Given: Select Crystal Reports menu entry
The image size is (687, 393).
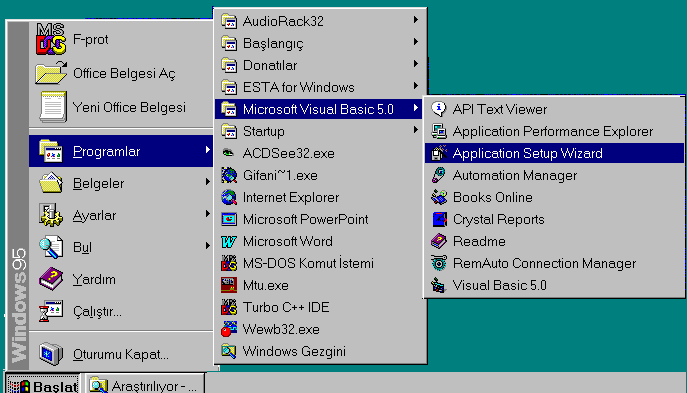Looking at the screenshot, I should 554,219.
